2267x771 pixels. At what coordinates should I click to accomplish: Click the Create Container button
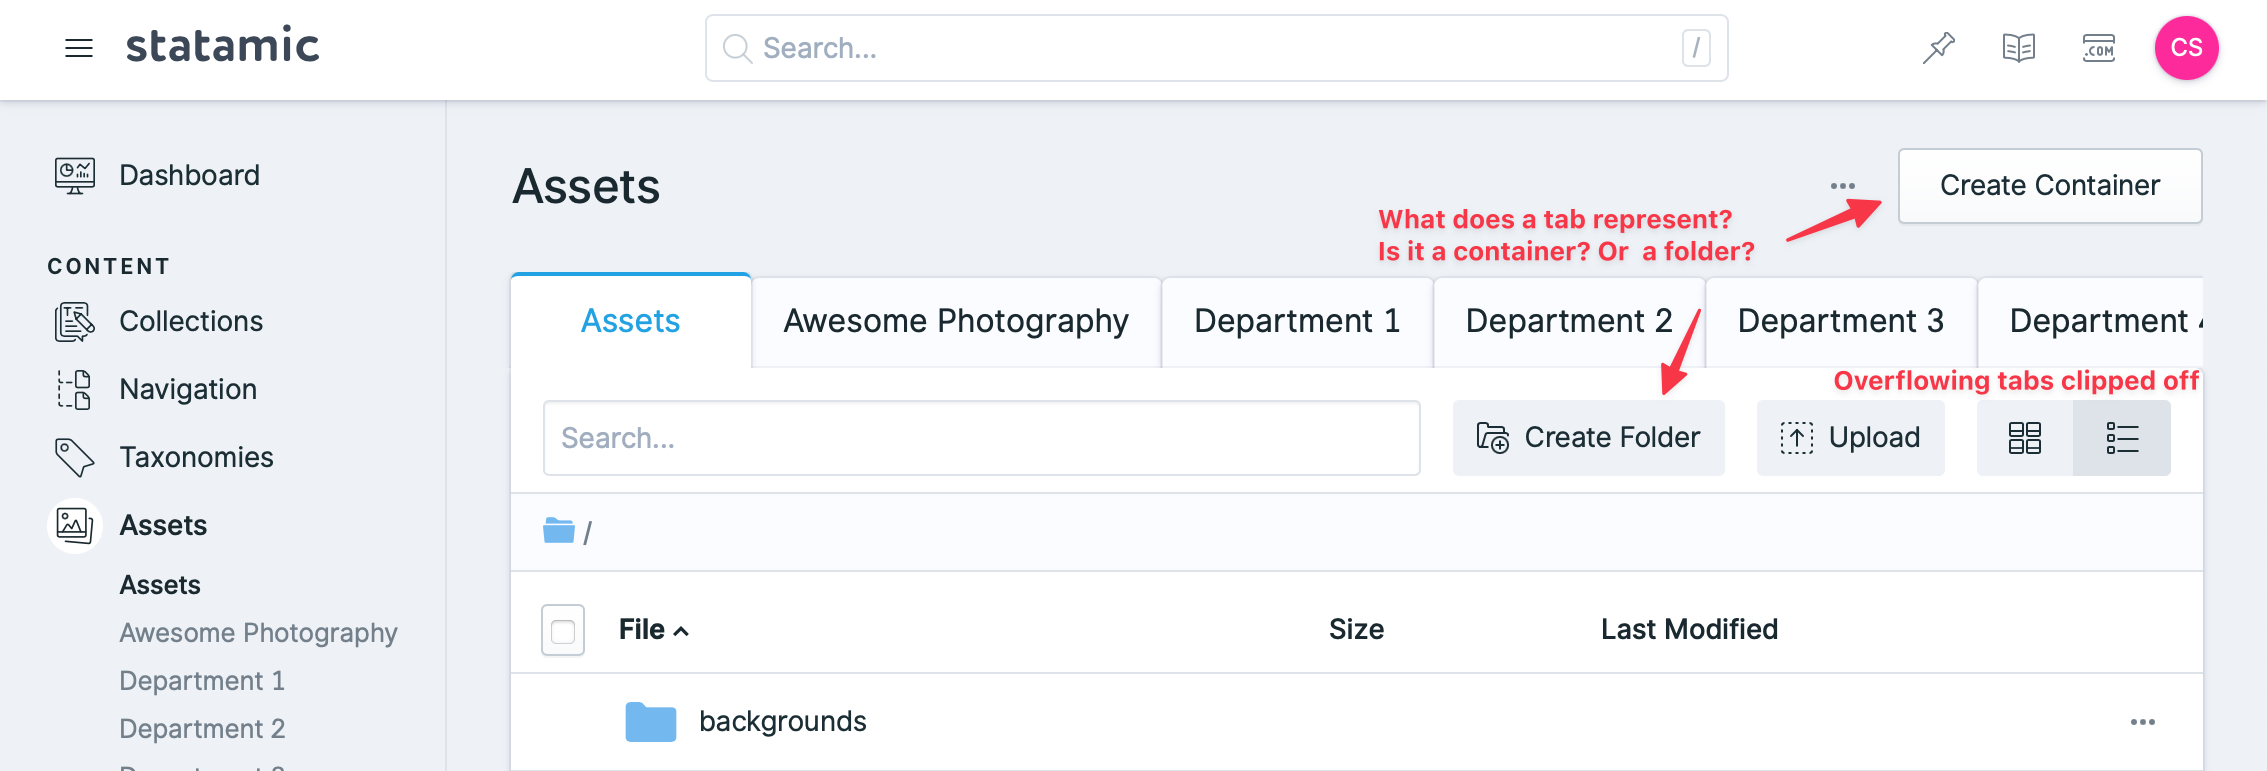point(2049,186)
